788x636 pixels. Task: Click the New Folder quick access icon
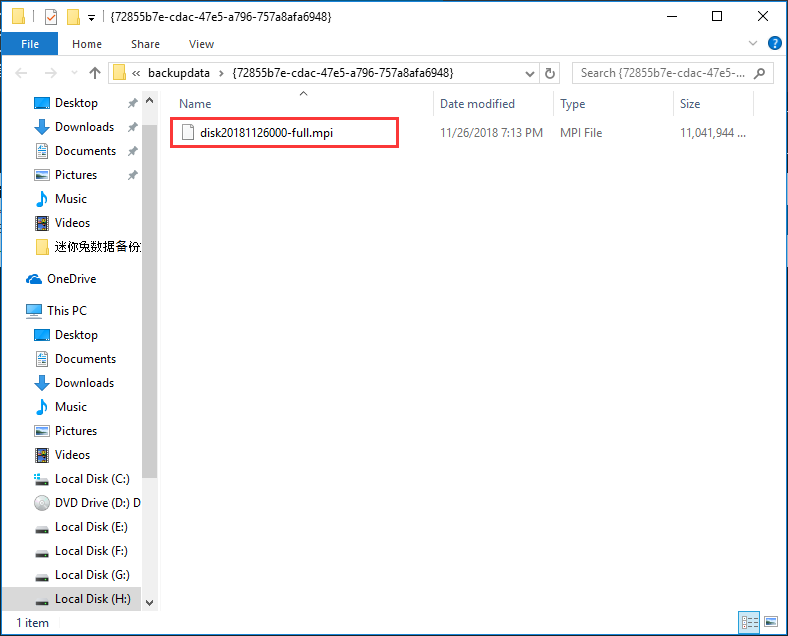tap(73, 17)
